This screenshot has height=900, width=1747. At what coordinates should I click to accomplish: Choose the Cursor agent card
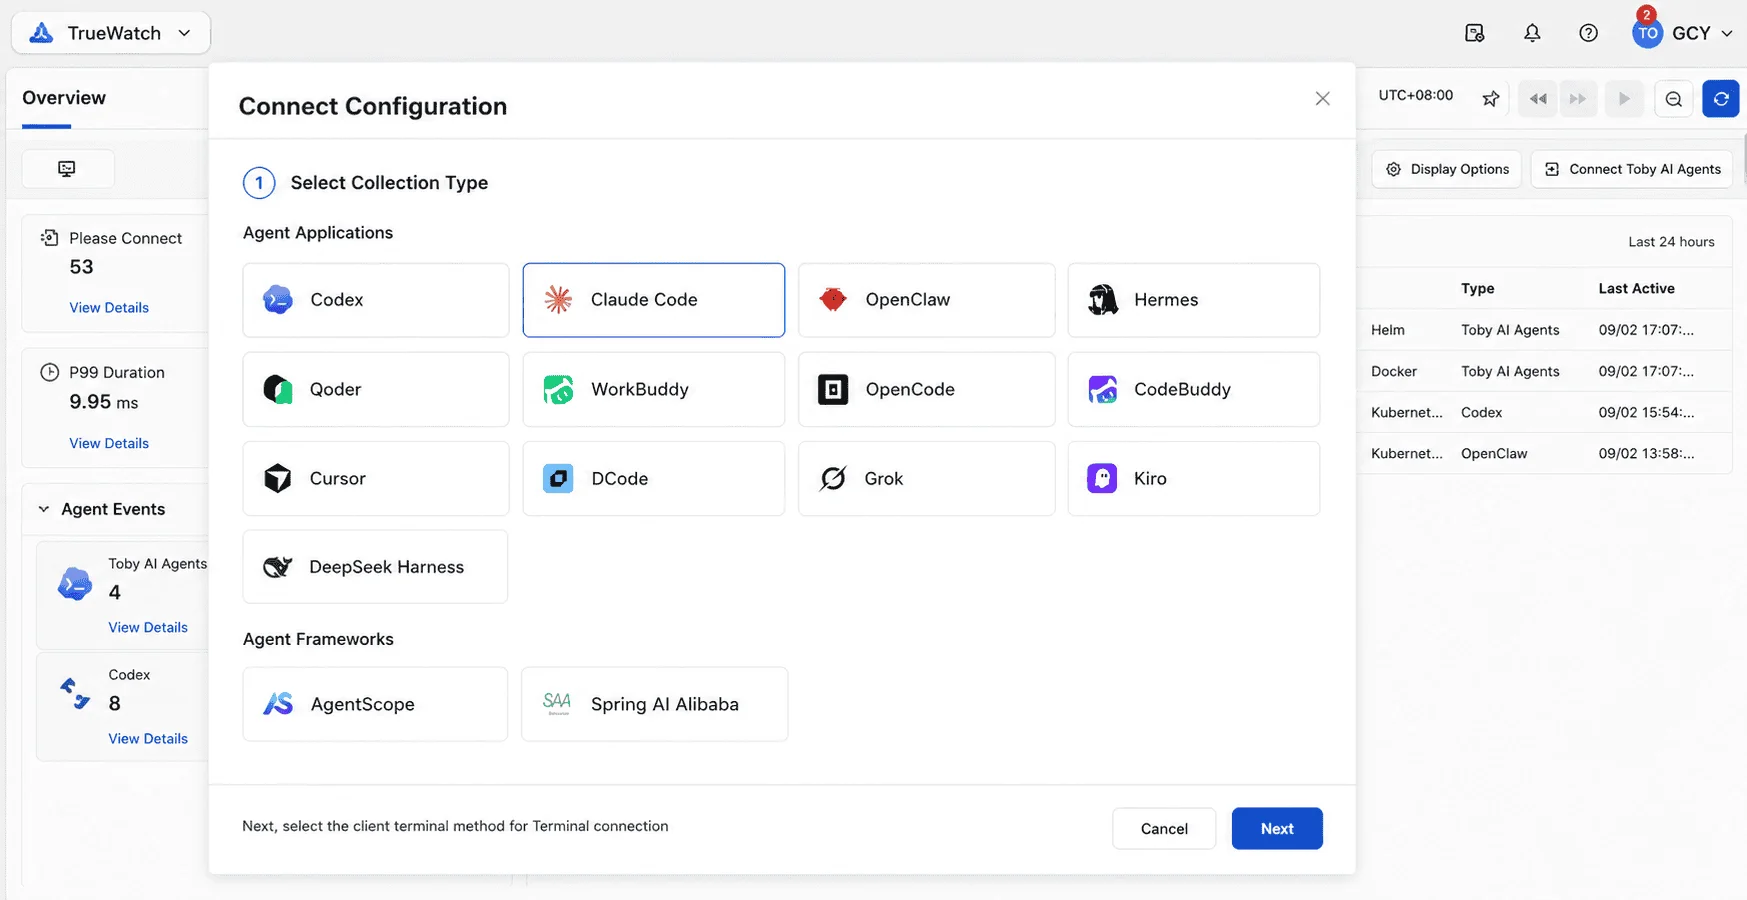(x=376, y=478)
